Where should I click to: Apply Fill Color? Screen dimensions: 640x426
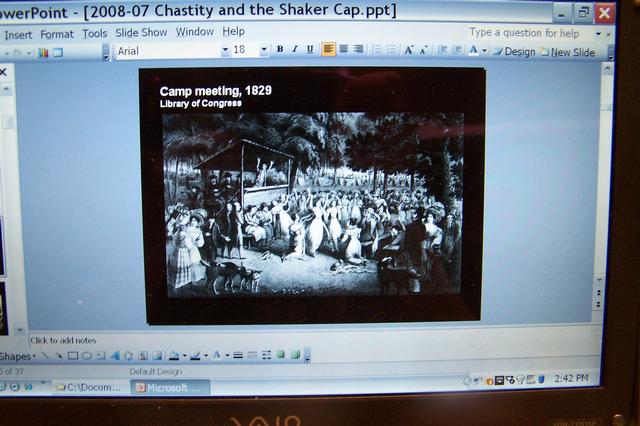[174, 356]
